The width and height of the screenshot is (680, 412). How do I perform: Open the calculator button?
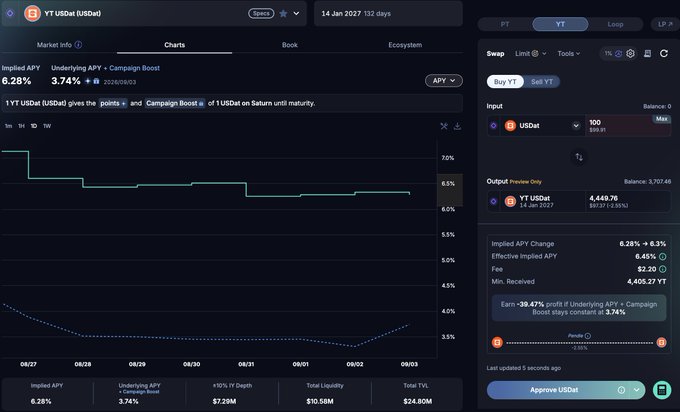click(x=662, y=390)
